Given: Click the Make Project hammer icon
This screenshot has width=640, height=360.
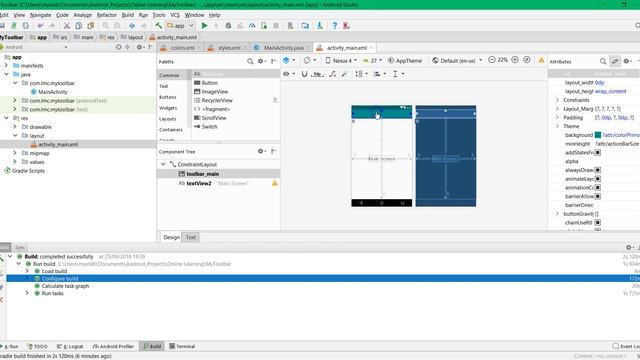Looking at the screenshot, I should click(159, 26).
